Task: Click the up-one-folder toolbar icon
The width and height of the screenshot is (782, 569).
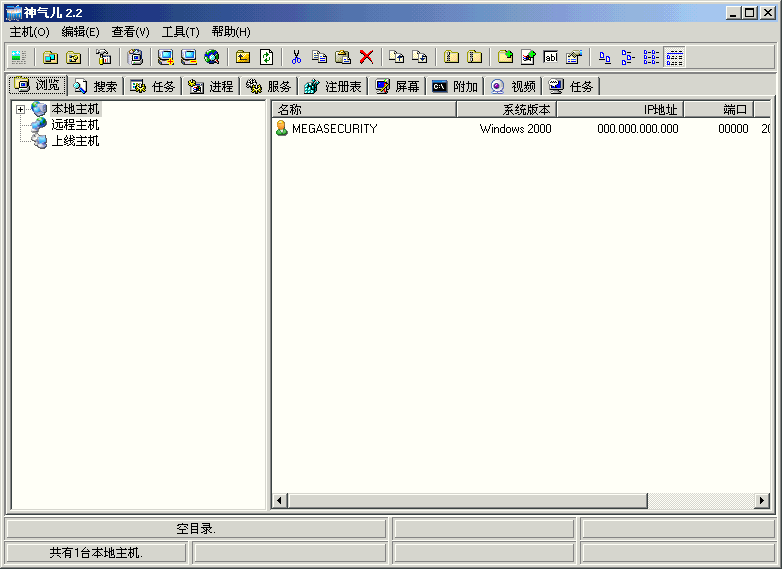Action: pos(243,58)
